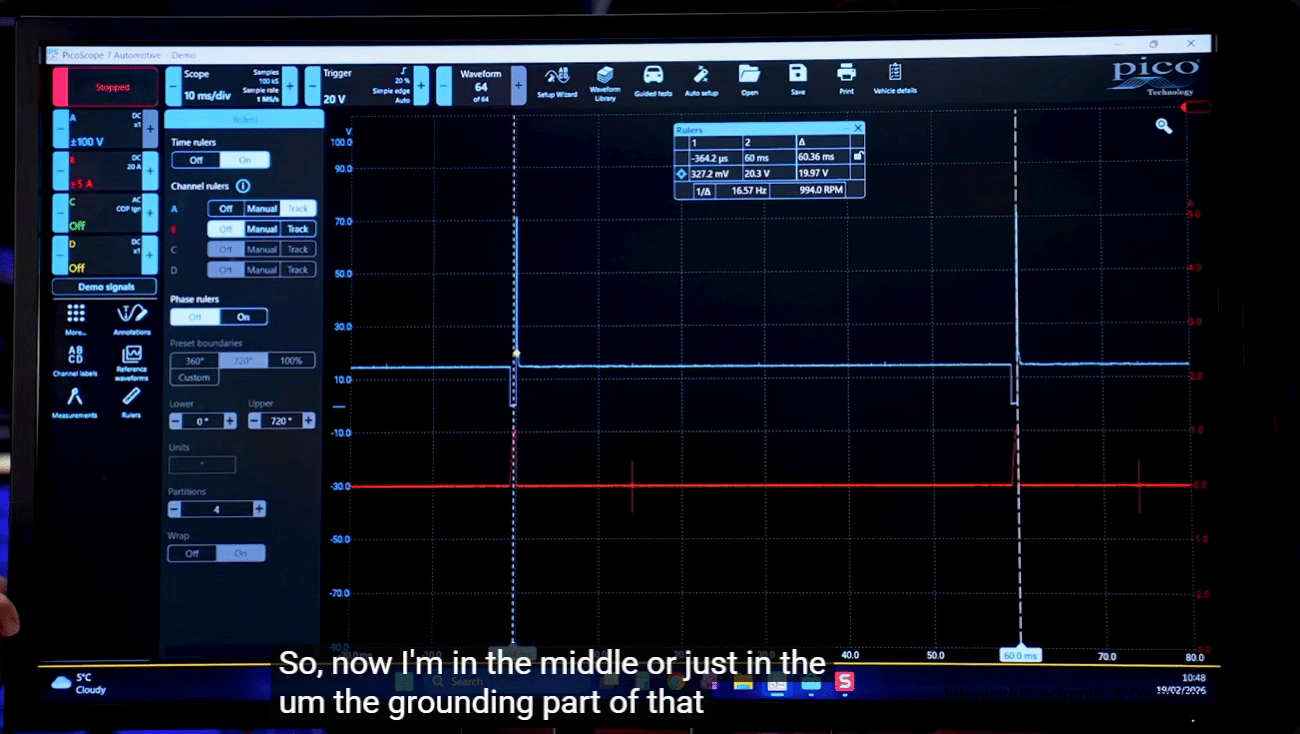Turn Phase rulers Off
Screen dimensions: 1300x734
195,317
